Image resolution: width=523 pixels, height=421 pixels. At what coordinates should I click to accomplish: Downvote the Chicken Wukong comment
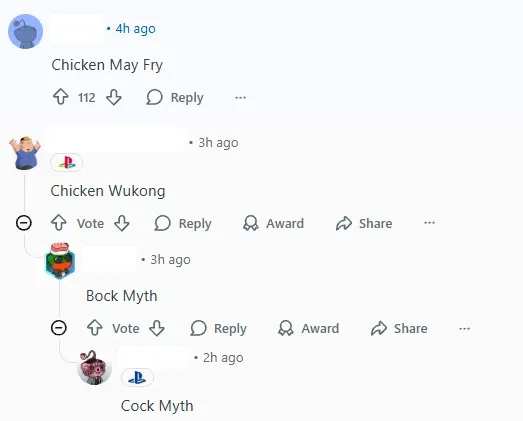point(122,223)
